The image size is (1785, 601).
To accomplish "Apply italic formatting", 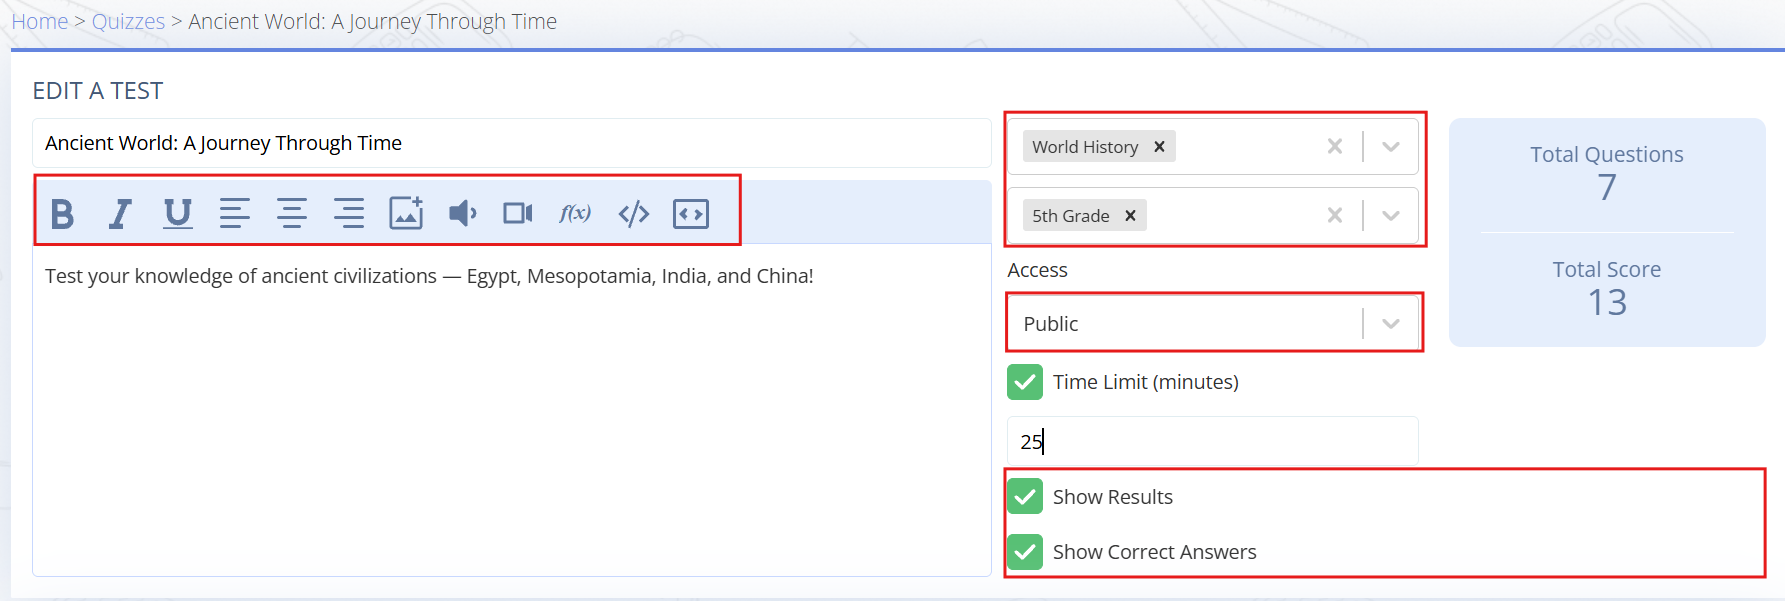I will pyautogui.click(x=120, y=213).
